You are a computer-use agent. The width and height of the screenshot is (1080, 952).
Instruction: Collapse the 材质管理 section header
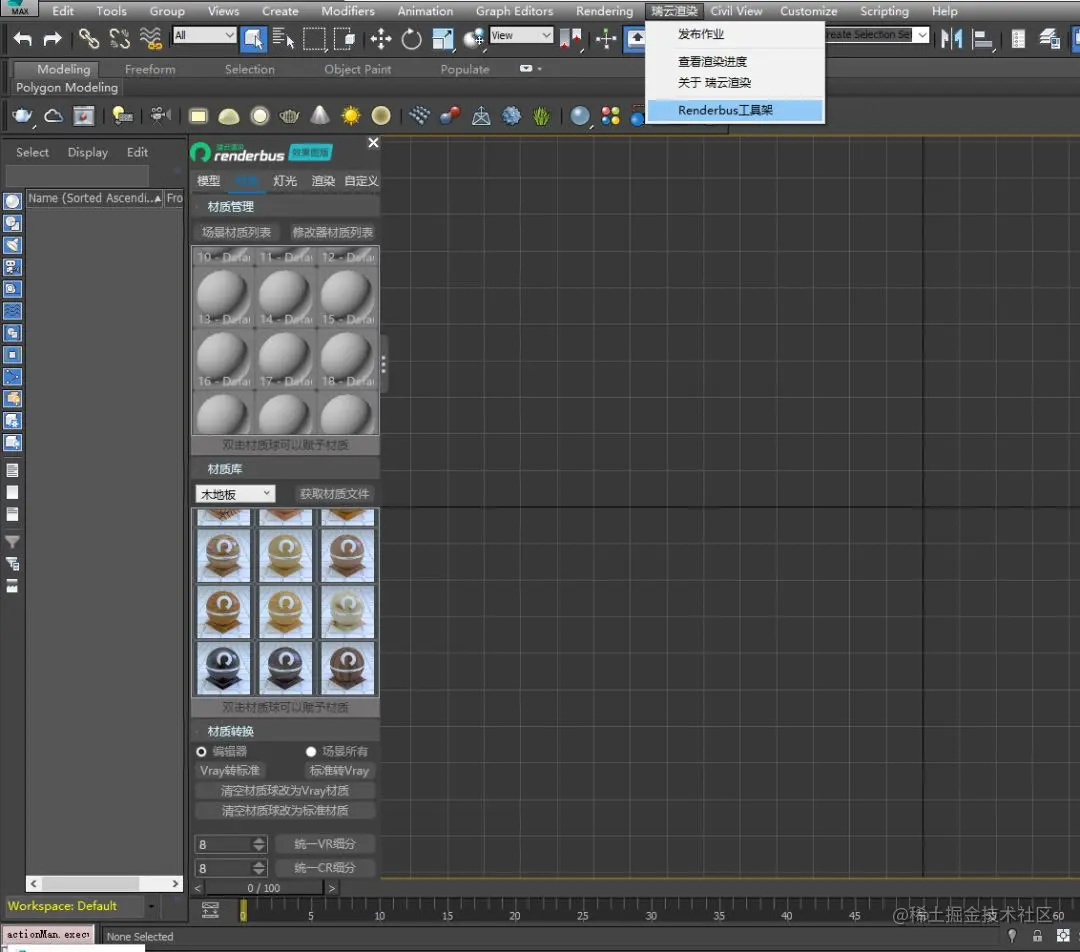pyautogui.click(x=285, y=207)
